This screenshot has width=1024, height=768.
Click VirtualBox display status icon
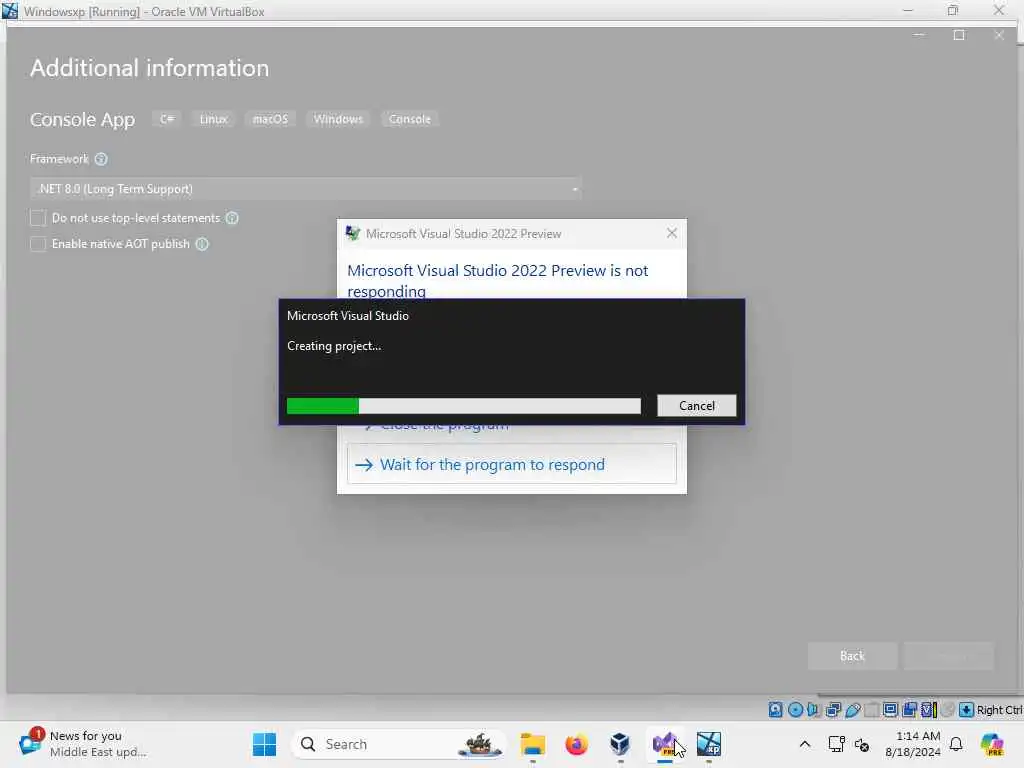point(890,709)
